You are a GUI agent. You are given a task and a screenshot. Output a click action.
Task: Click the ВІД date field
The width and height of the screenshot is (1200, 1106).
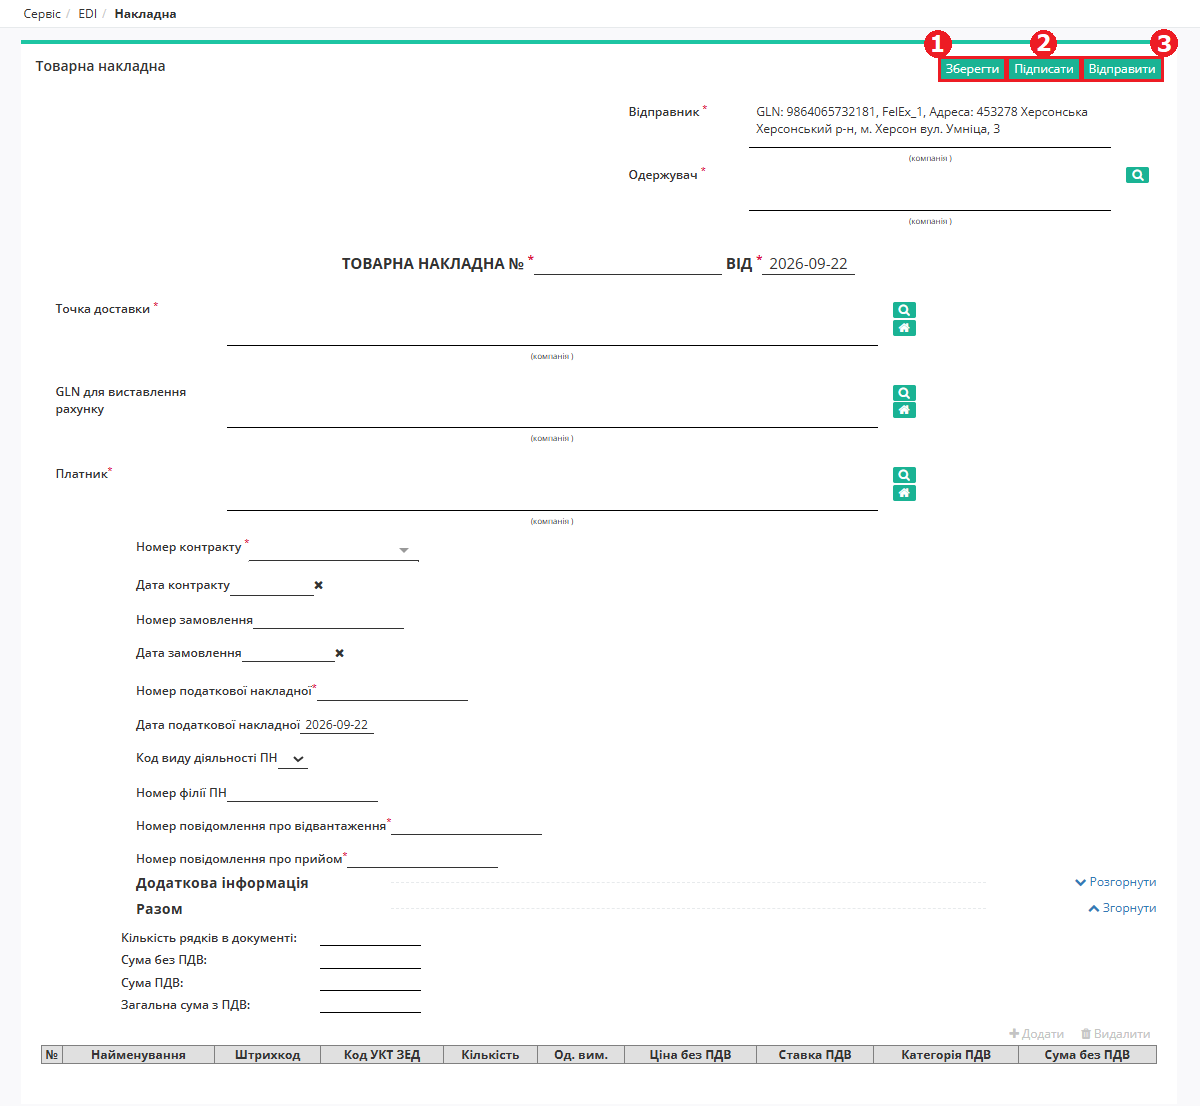point(808,264)
